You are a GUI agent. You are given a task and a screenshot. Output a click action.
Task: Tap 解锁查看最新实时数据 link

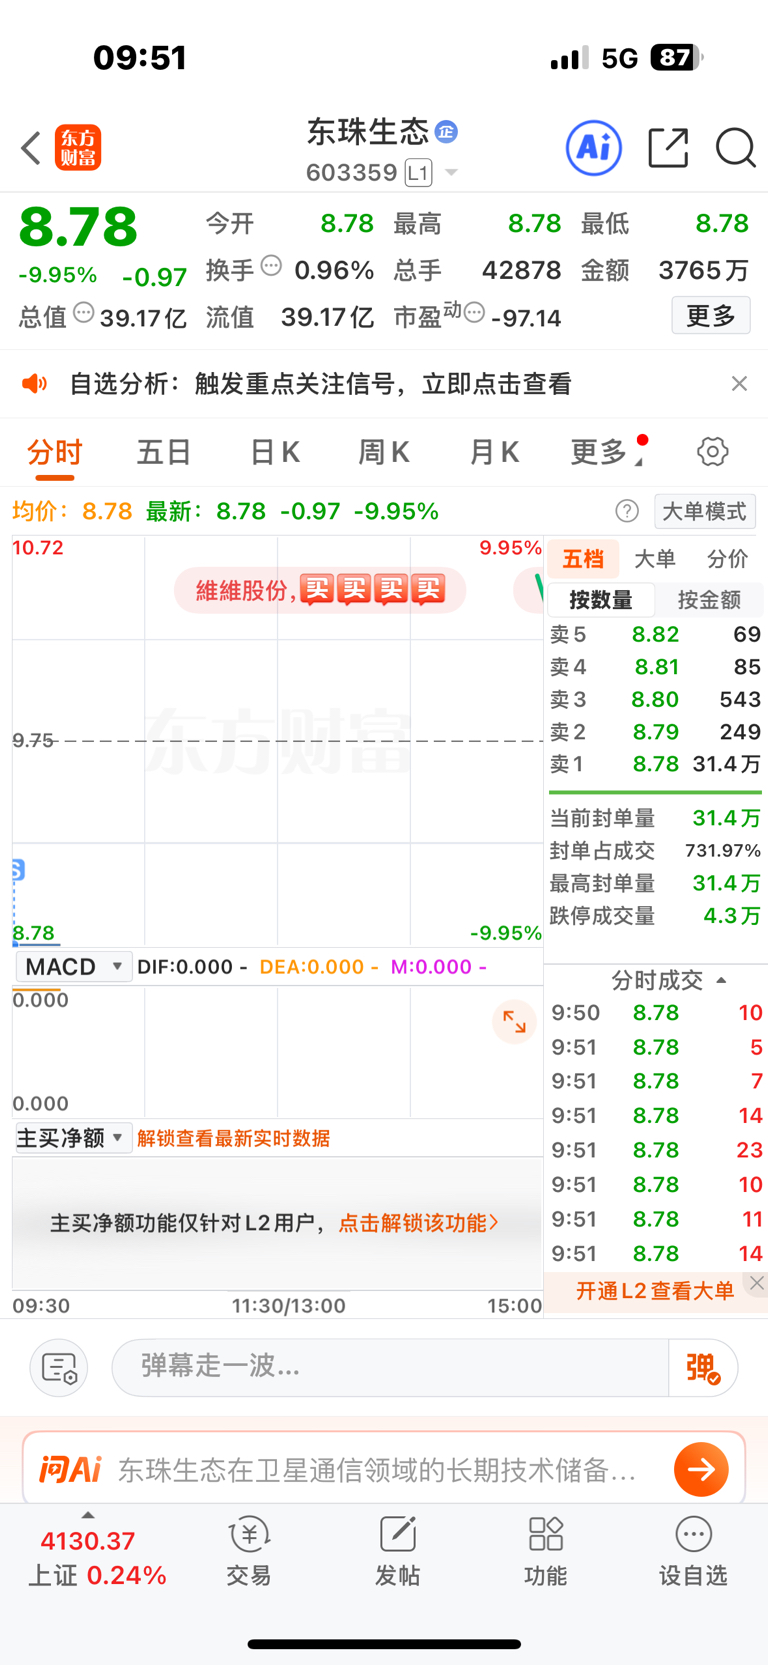[234, 1138]
